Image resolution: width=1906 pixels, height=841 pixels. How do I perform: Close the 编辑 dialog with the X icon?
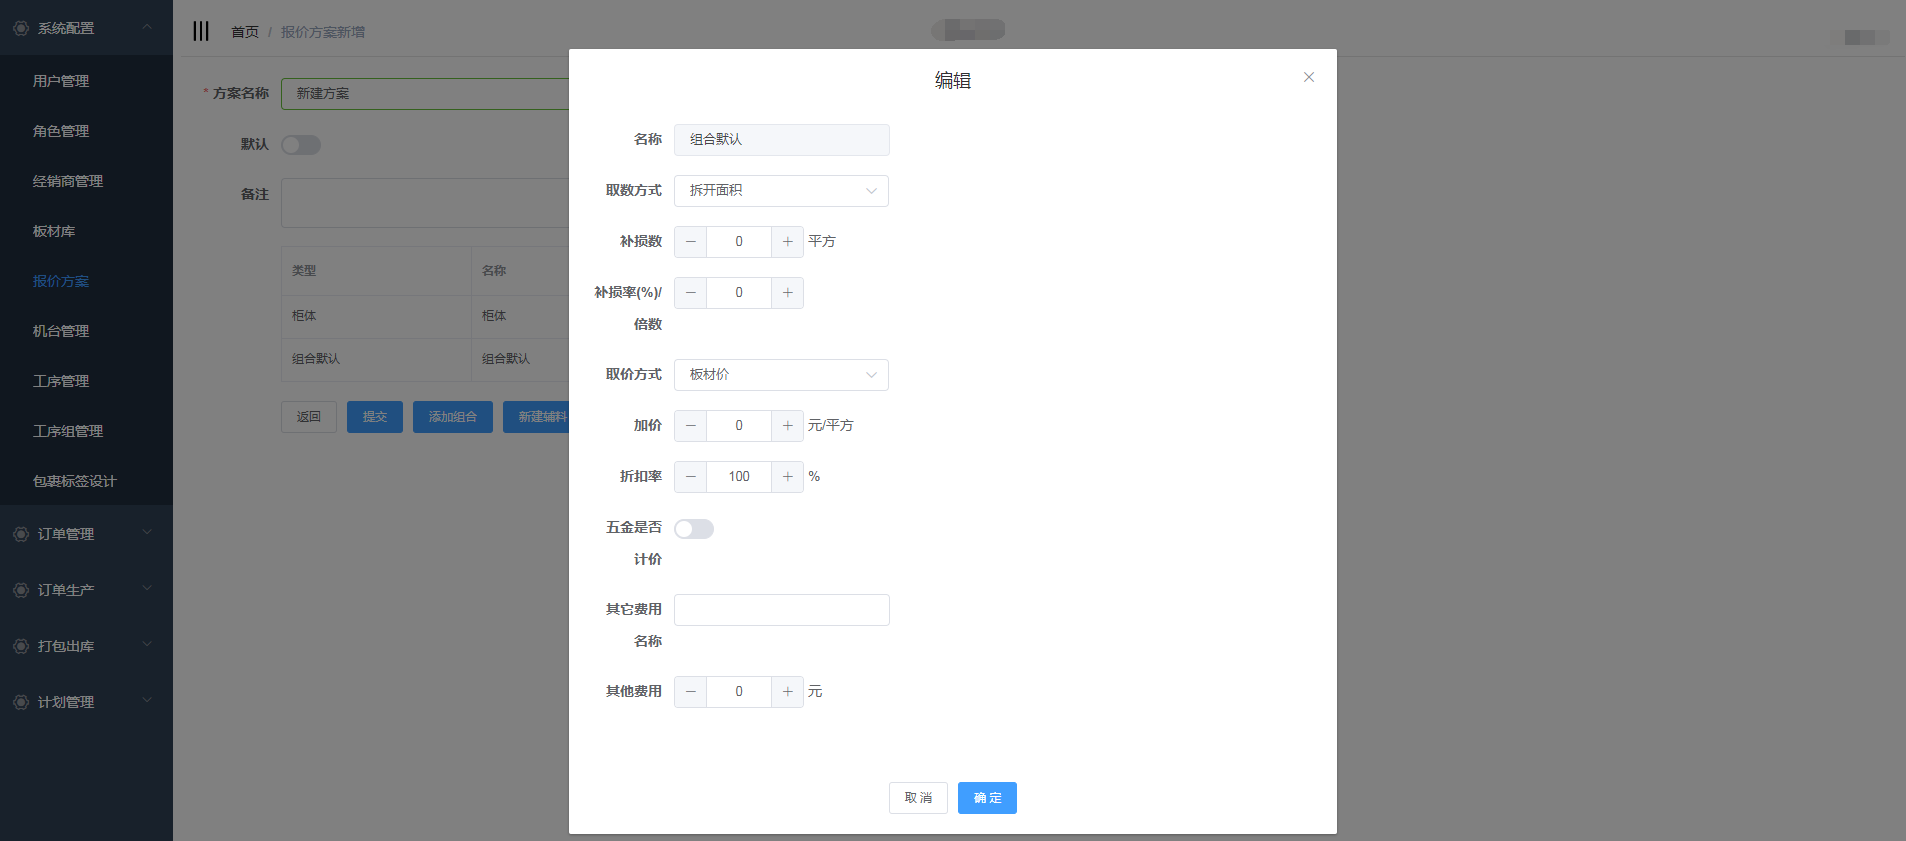tap(1308, 77)
